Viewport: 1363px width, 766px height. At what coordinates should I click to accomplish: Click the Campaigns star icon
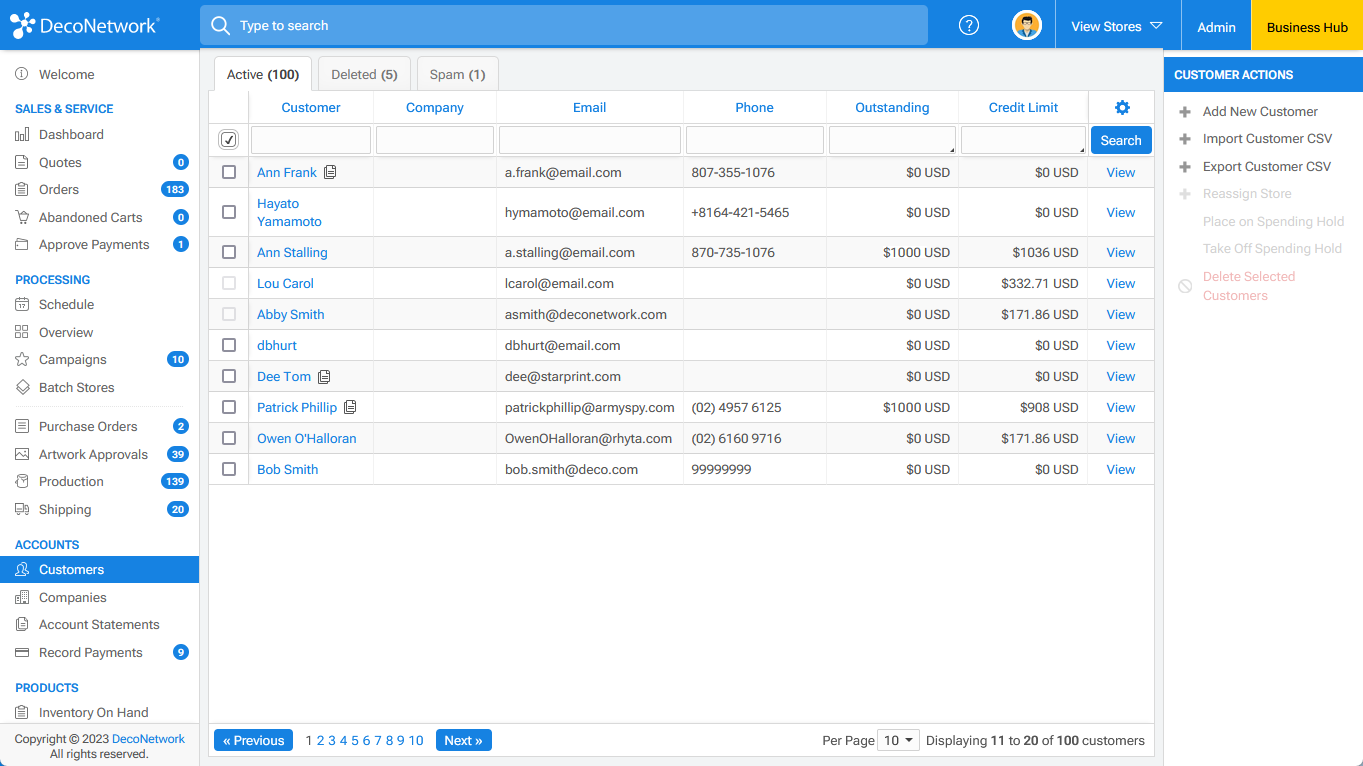[22, 359]
